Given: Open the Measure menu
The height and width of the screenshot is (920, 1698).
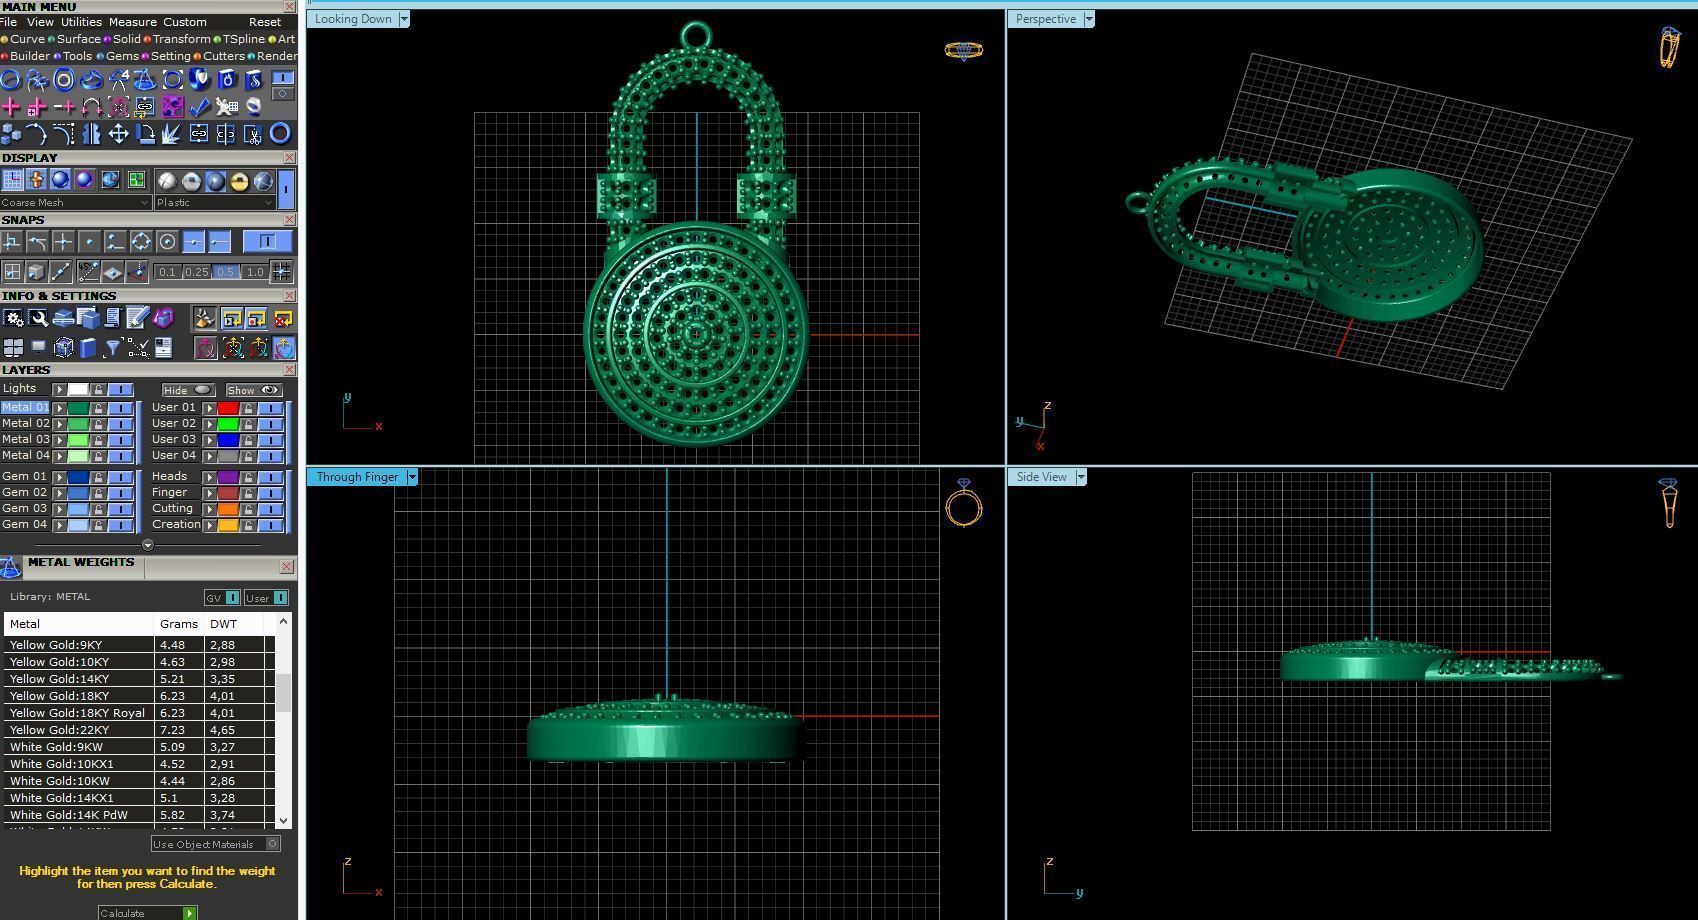Looking at the screenshot, I should 132,22.
